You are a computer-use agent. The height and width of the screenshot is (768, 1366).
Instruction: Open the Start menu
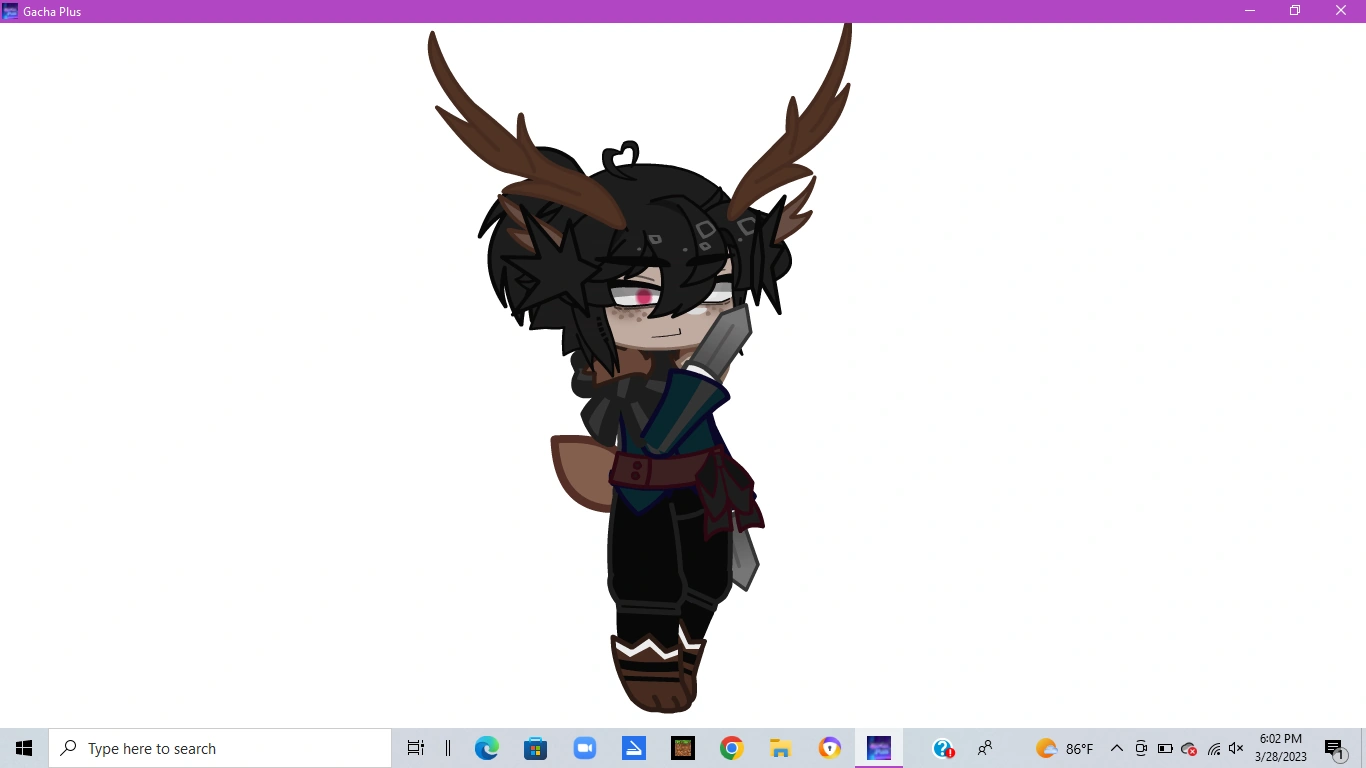[x=23, y=748]
